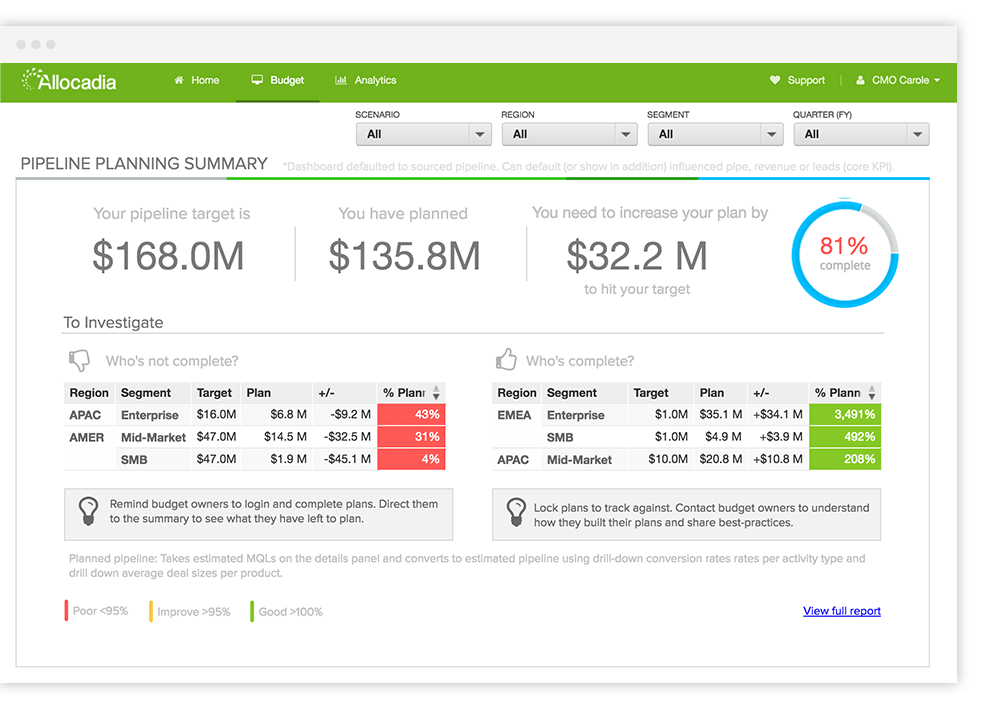The width and height of the screenshot is (1000, 712).
Task: Open the Support link
Action: 797,80
